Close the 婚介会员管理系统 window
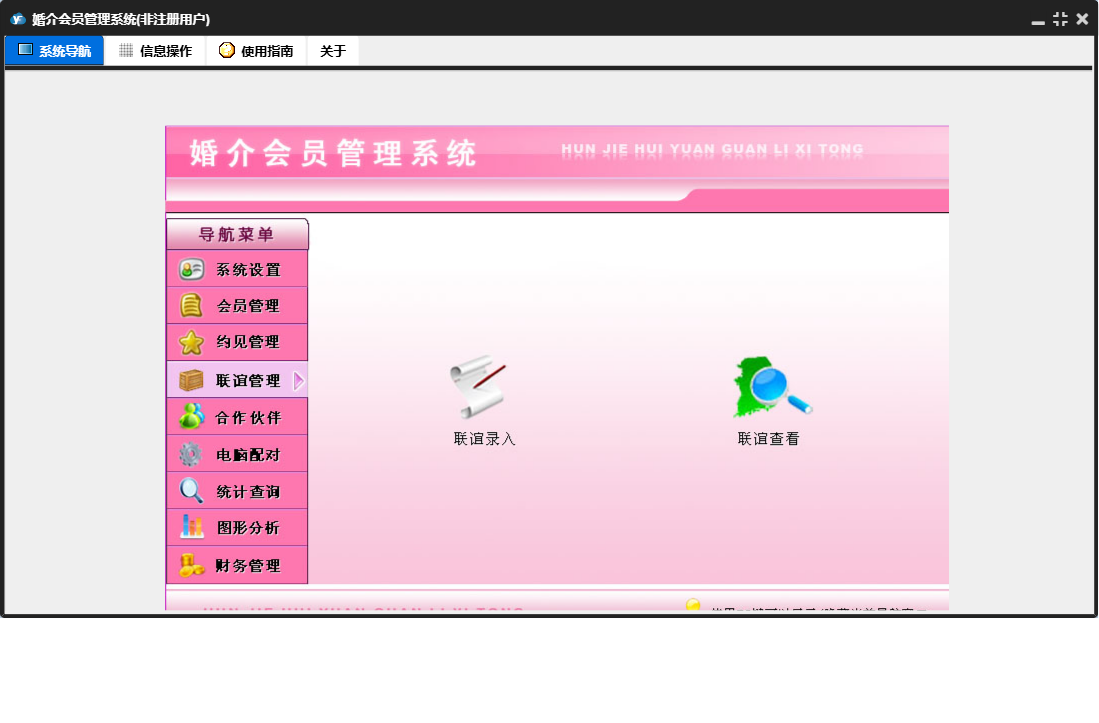The width and height of the screenshot is (1099, 723). coord(1082,19)
